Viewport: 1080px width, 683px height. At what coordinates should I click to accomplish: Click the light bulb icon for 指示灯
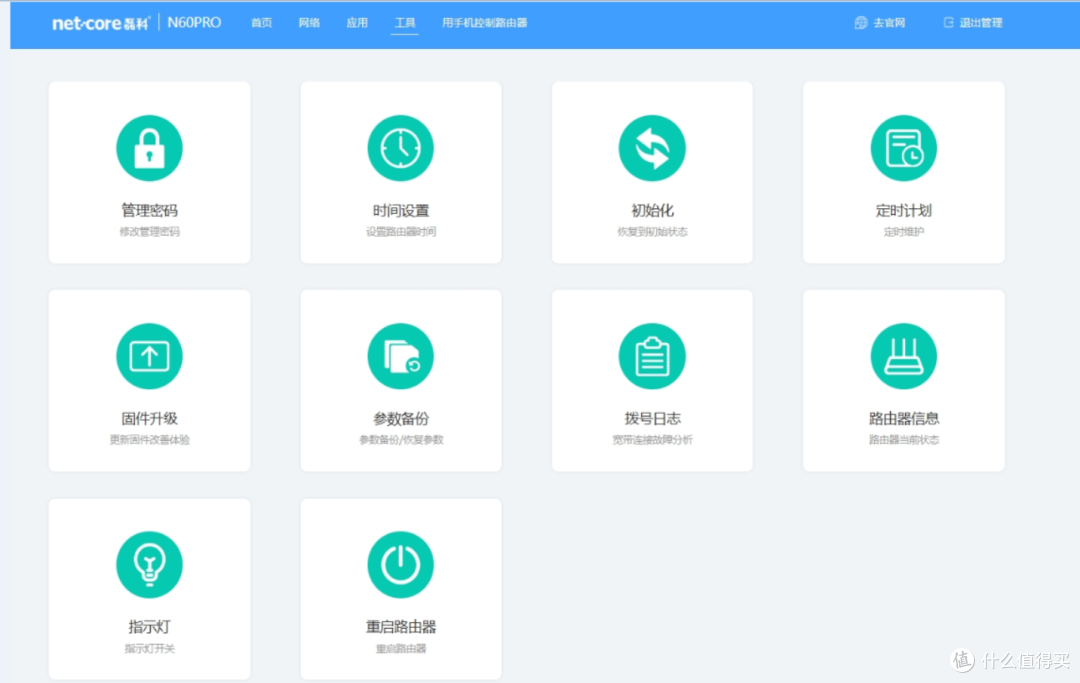pyautogui.click(x=149, y=565)
